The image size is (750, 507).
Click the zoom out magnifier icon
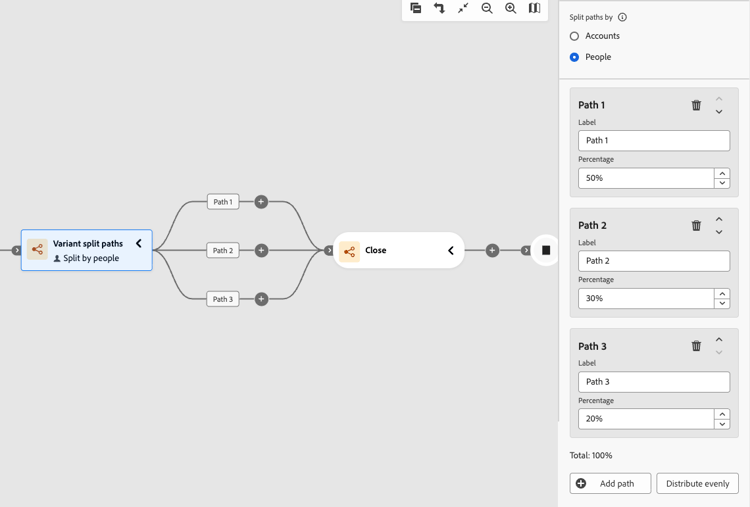487,8
